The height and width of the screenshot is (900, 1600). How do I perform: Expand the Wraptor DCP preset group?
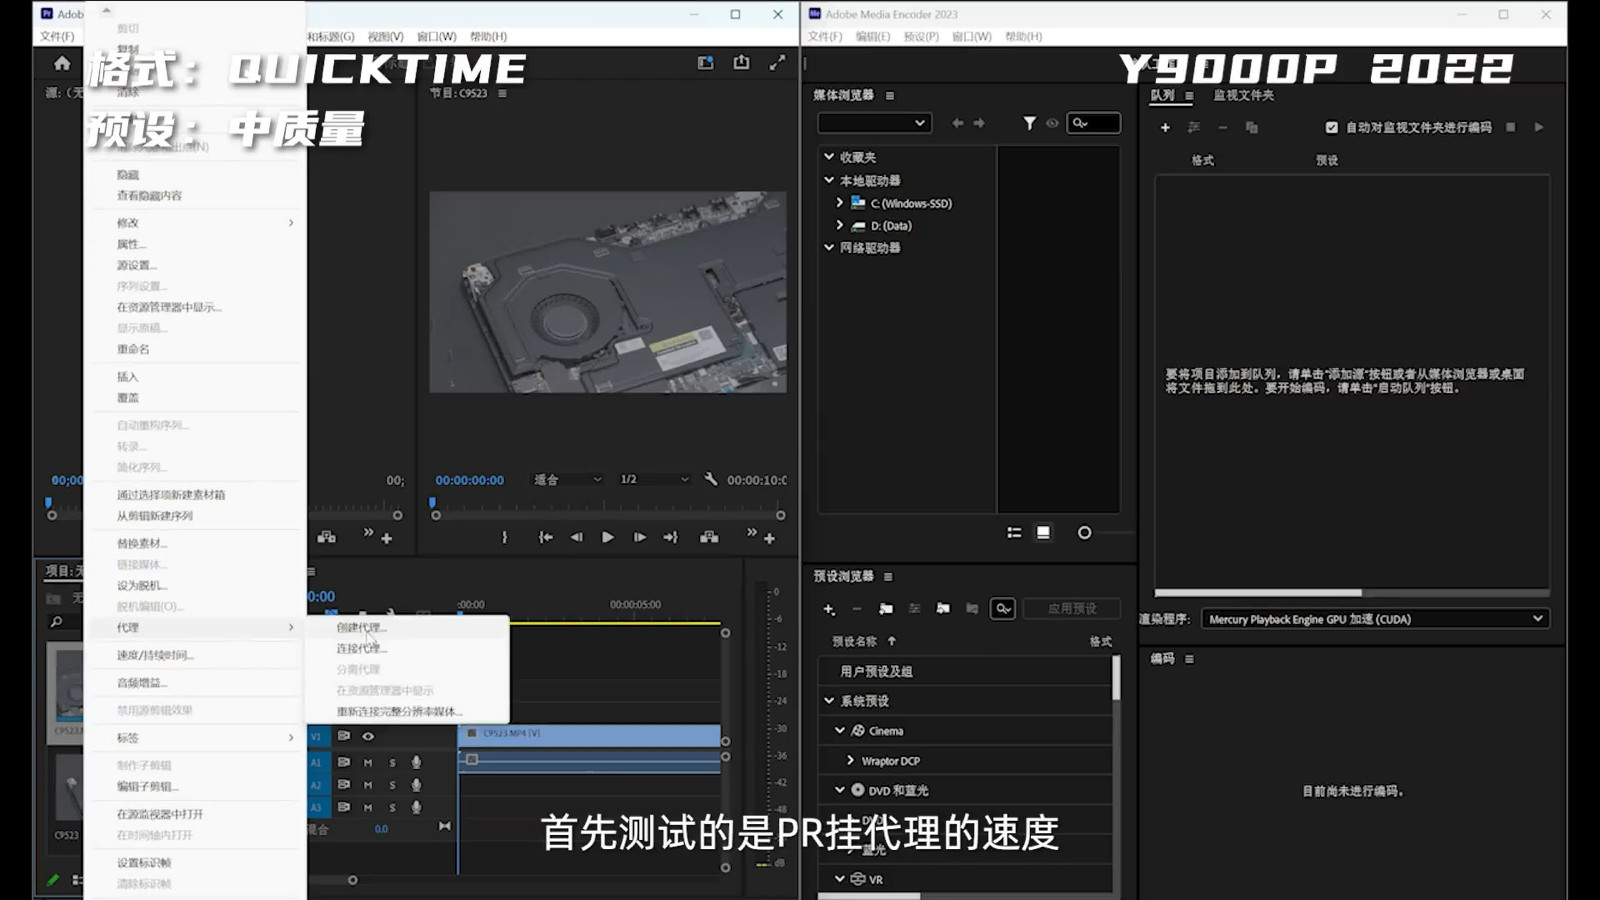[851, 760]
